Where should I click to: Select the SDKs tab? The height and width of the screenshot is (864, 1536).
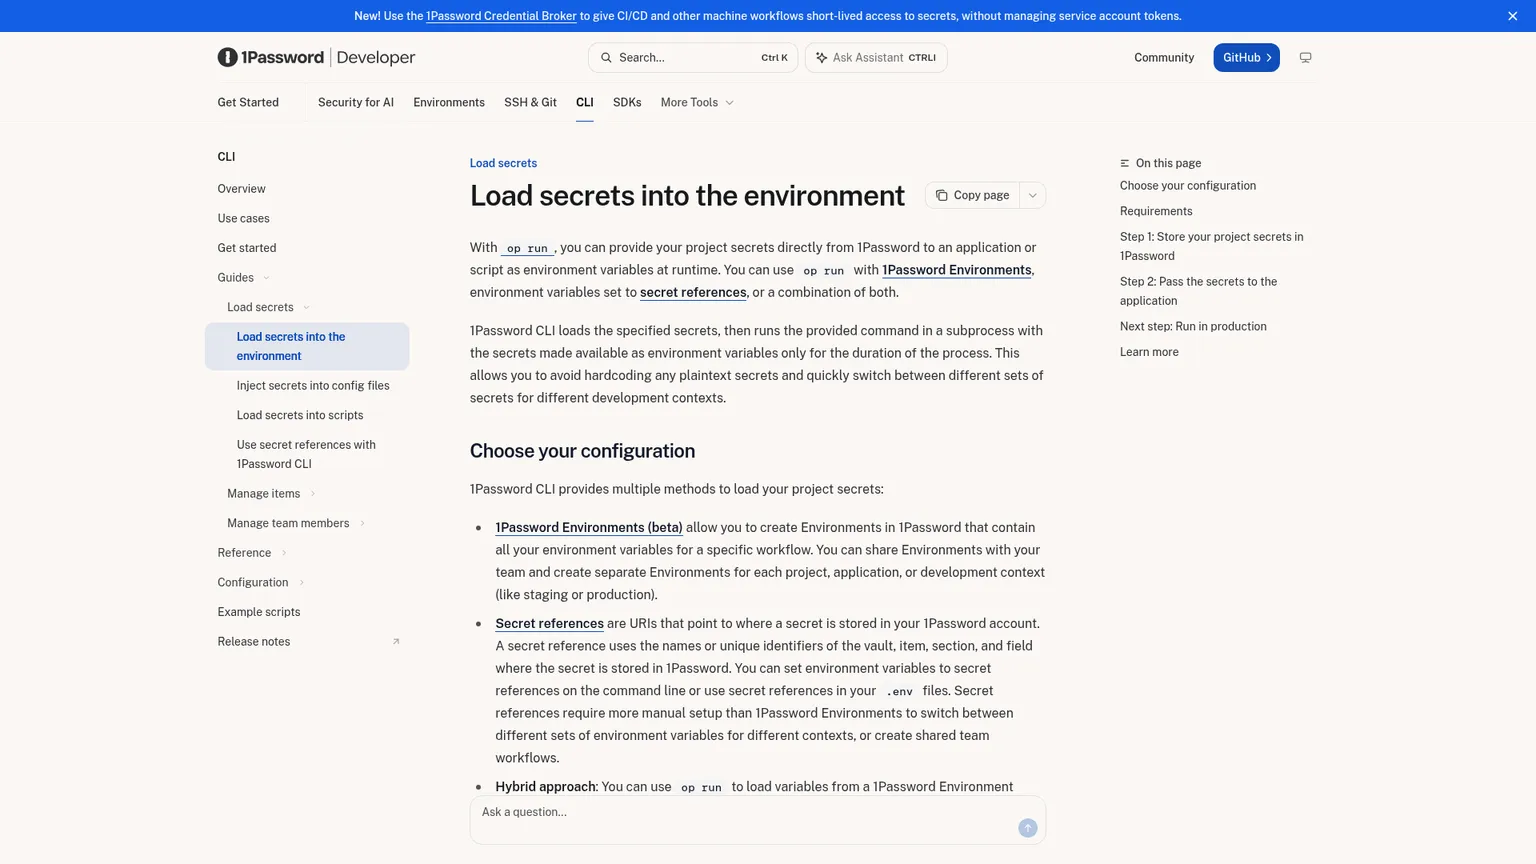point(627,102)
